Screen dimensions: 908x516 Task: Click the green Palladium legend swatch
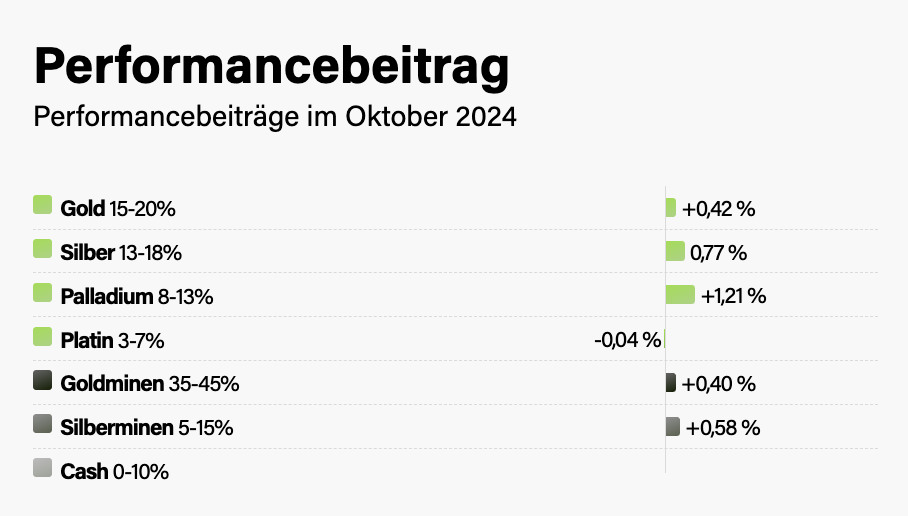click(42, 293)
